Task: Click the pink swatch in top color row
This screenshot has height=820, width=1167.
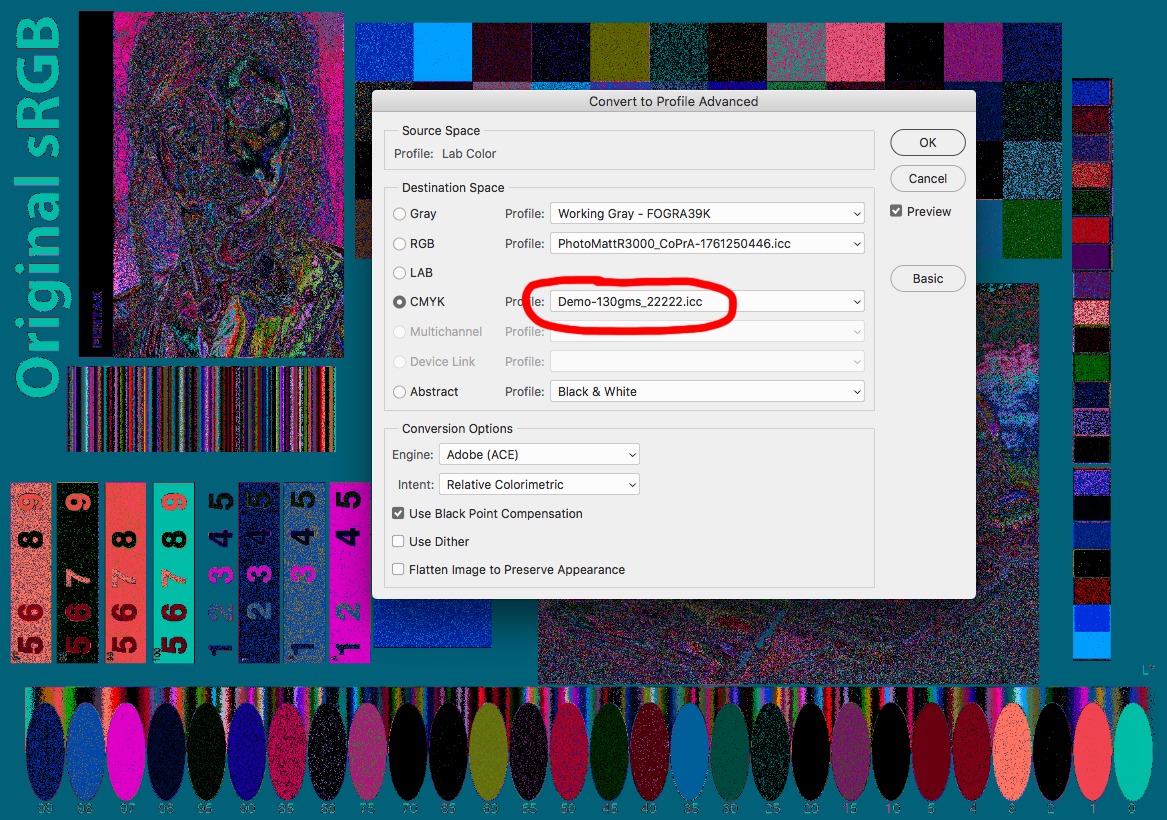Action: (855, 51)
